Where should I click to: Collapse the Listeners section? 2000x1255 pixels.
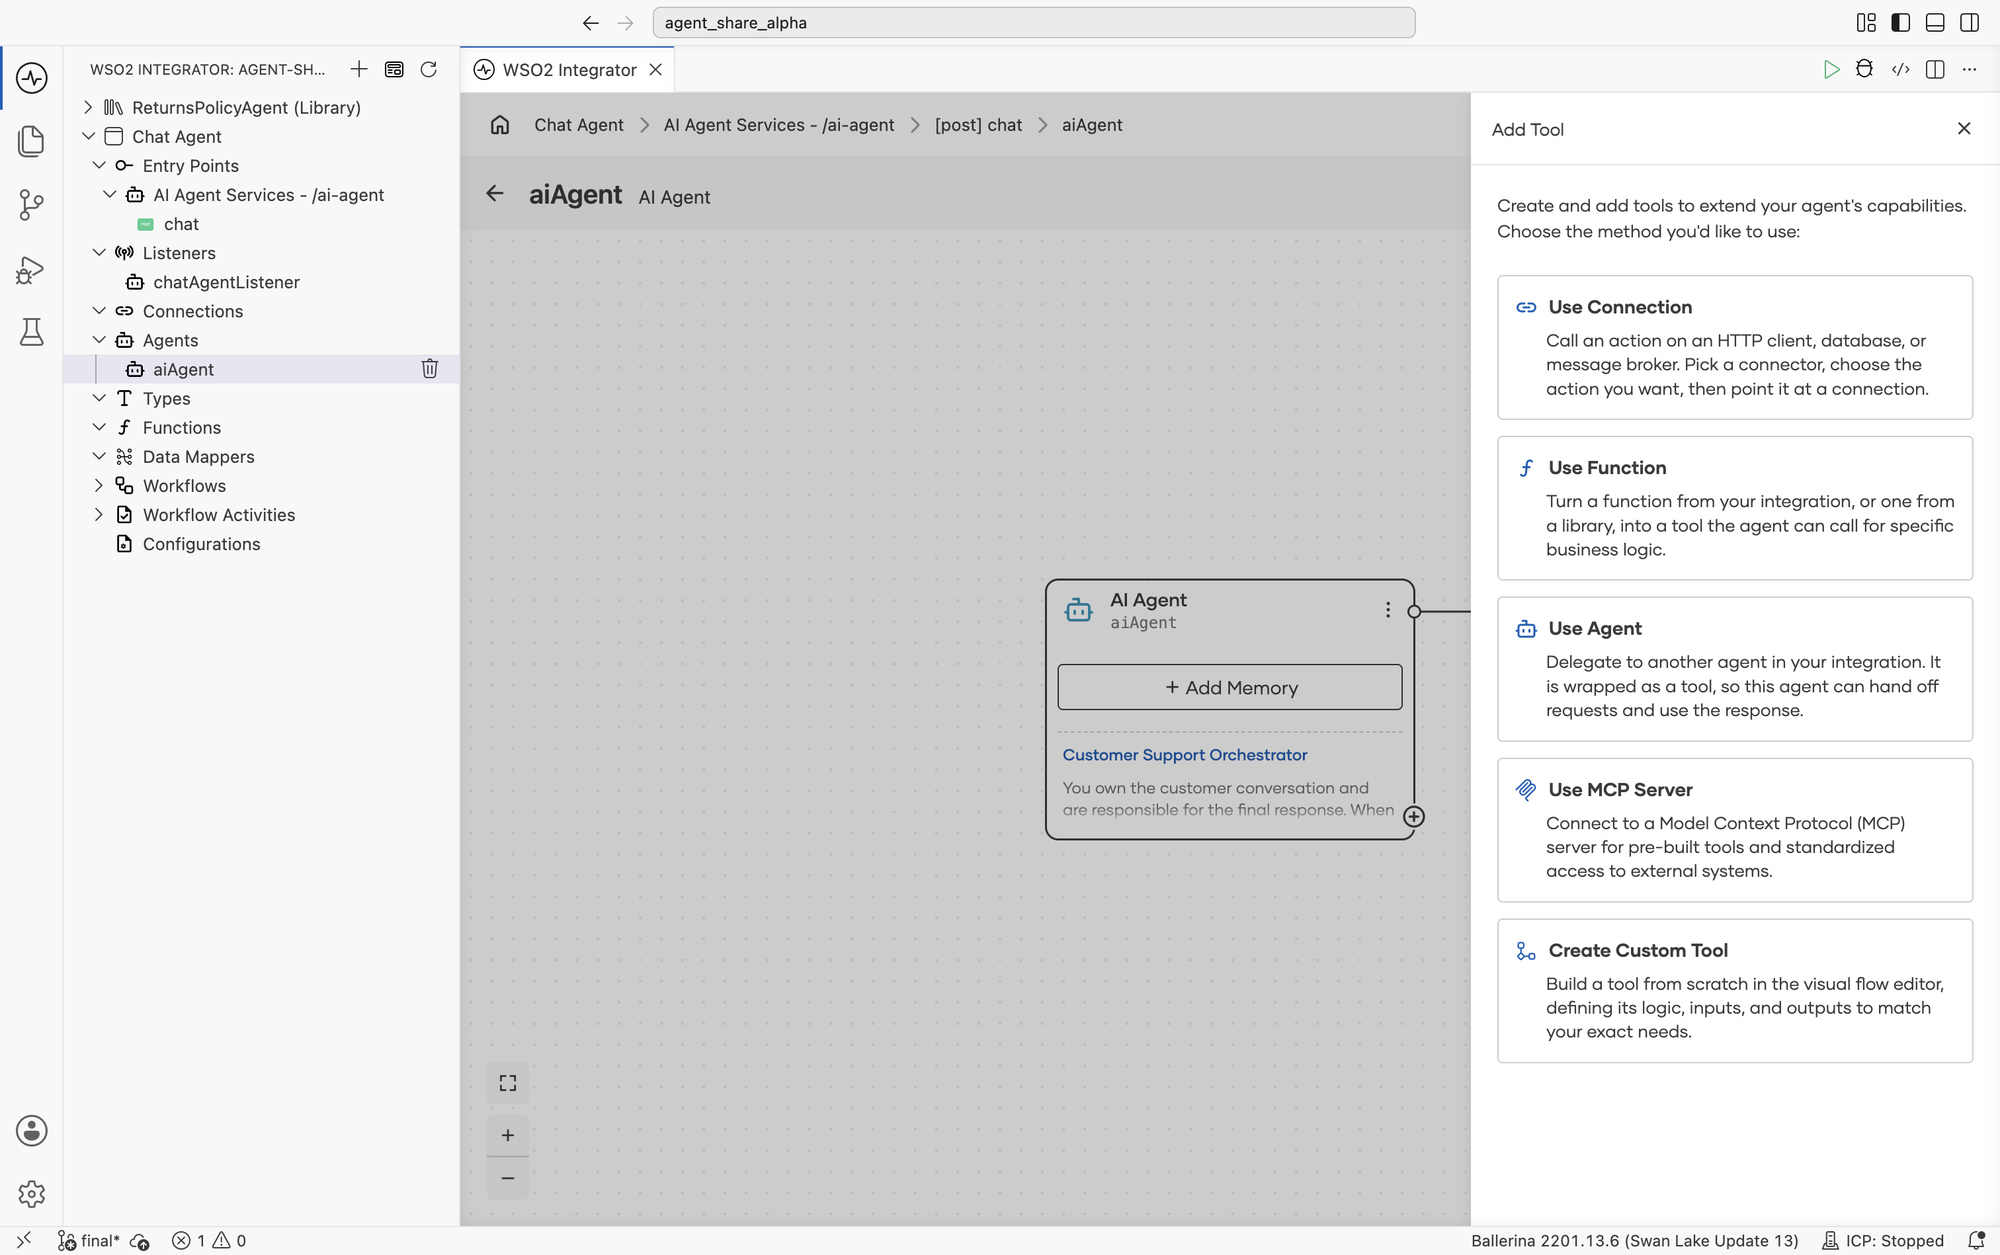pyautogui.click(x=99, y=253)
